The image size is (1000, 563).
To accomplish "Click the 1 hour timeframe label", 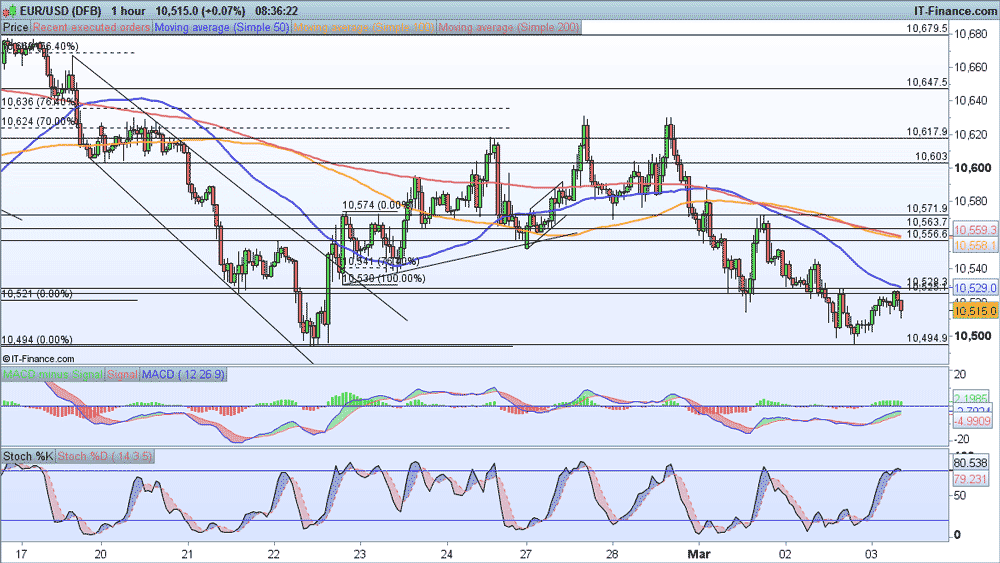I will [x=128, y=11].
